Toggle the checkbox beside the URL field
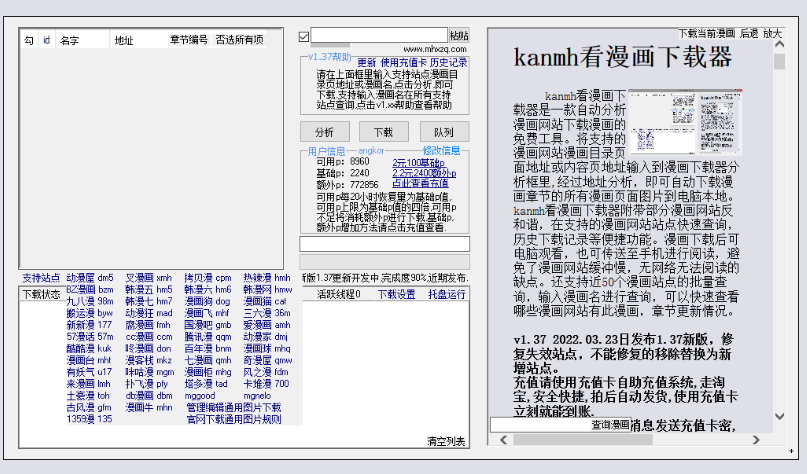This screenshot has width=807, height=474. (304, 37)
